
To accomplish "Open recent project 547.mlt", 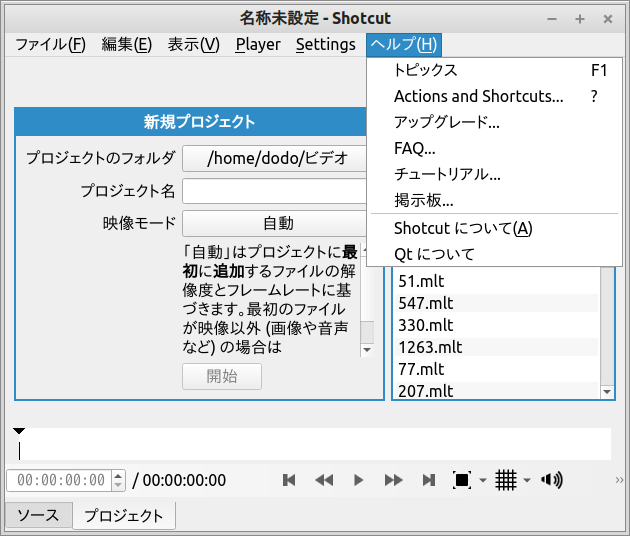I will tap(426, 304).
